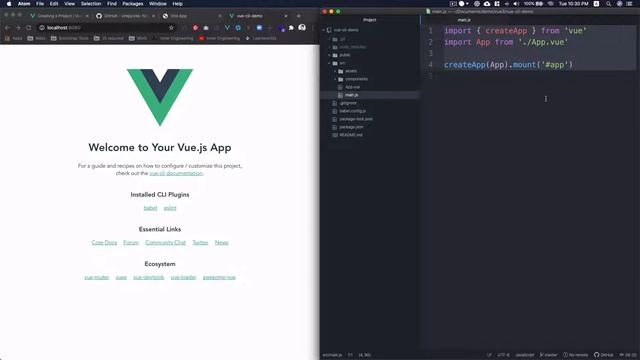Click the browser forward arrow

(x=18, y=28)
